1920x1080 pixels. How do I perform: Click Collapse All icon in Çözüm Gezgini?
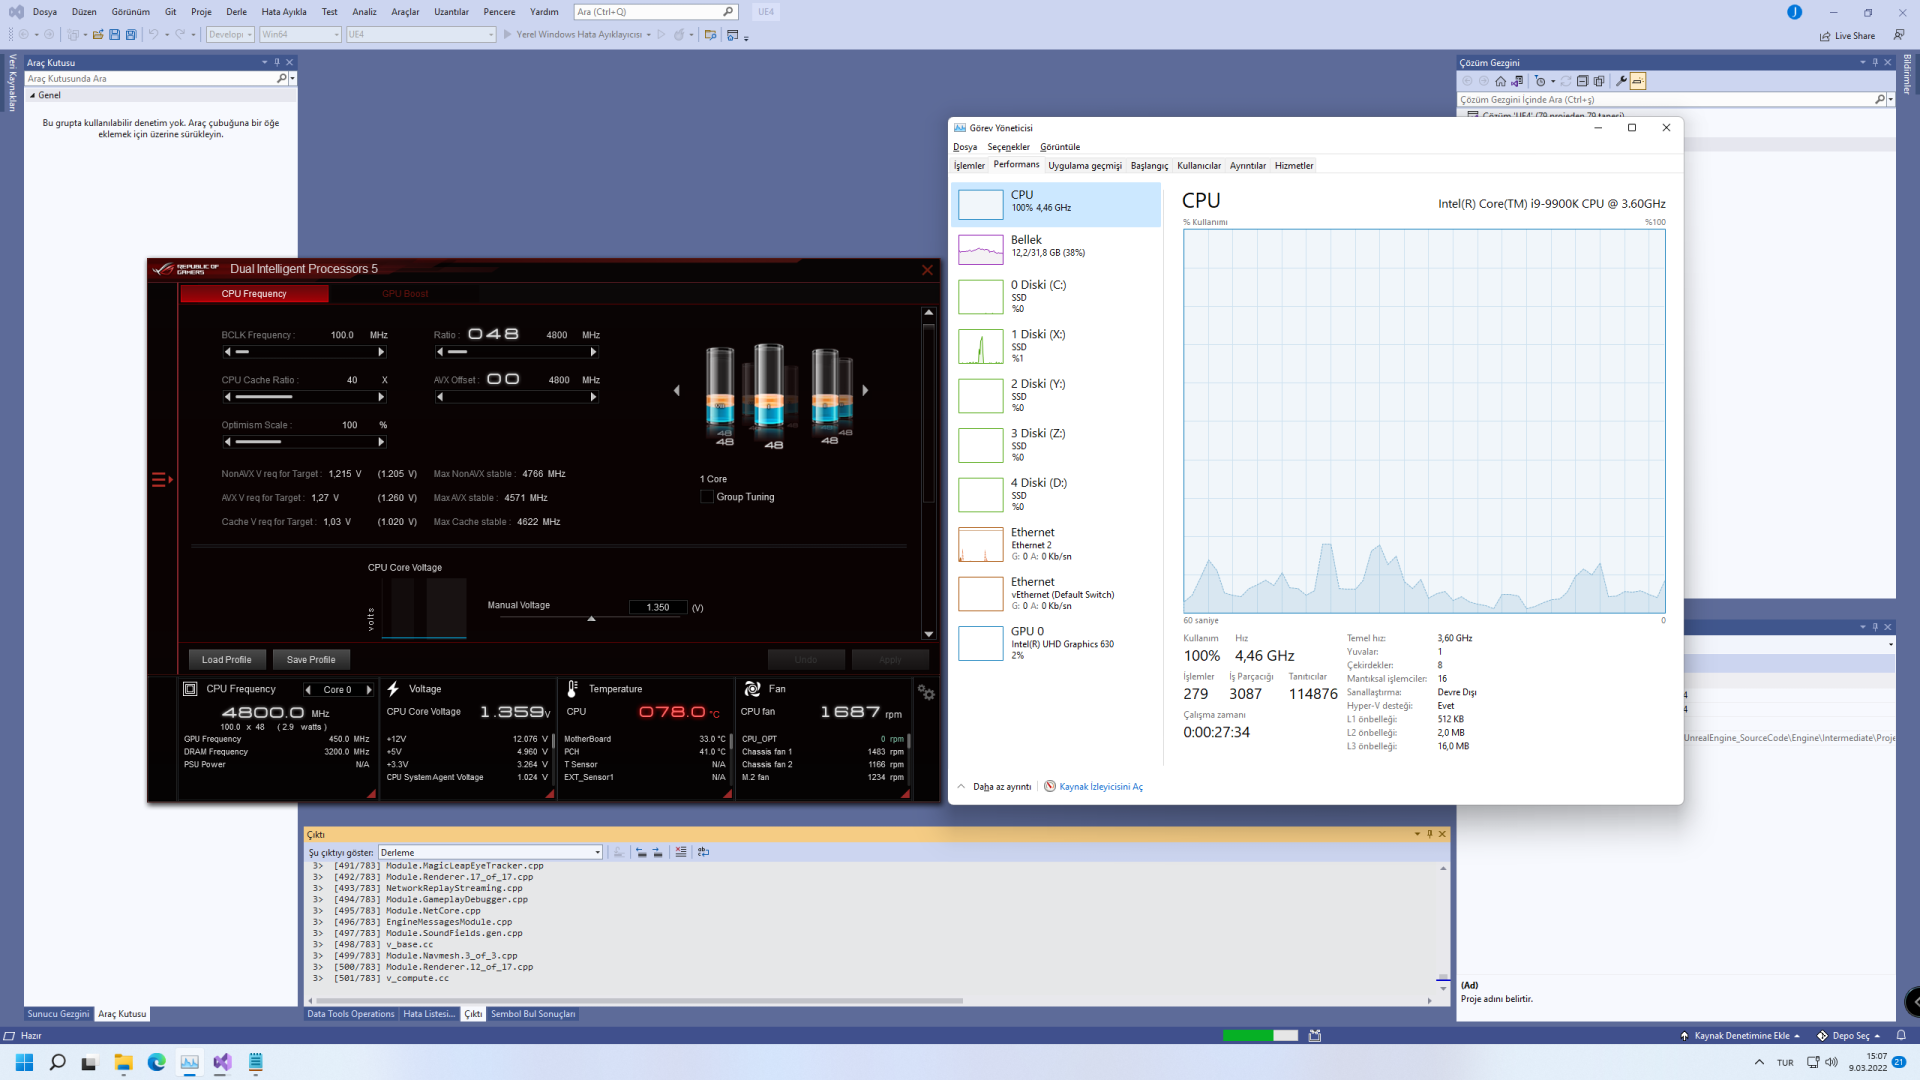1582,81
